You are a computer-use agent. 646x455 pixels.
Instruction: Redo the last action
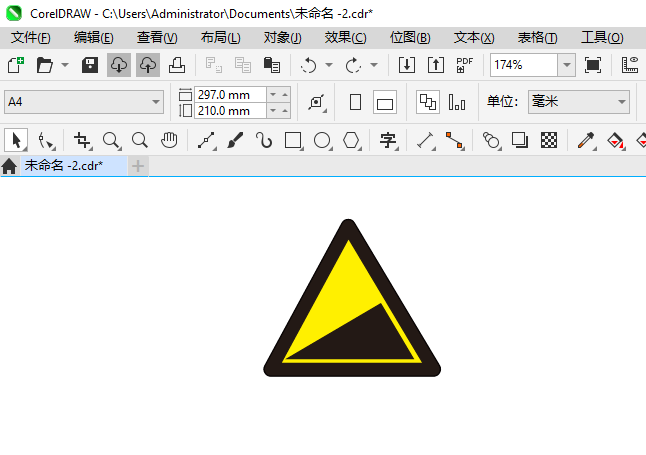pyautogui.click(x=353, y=65)
